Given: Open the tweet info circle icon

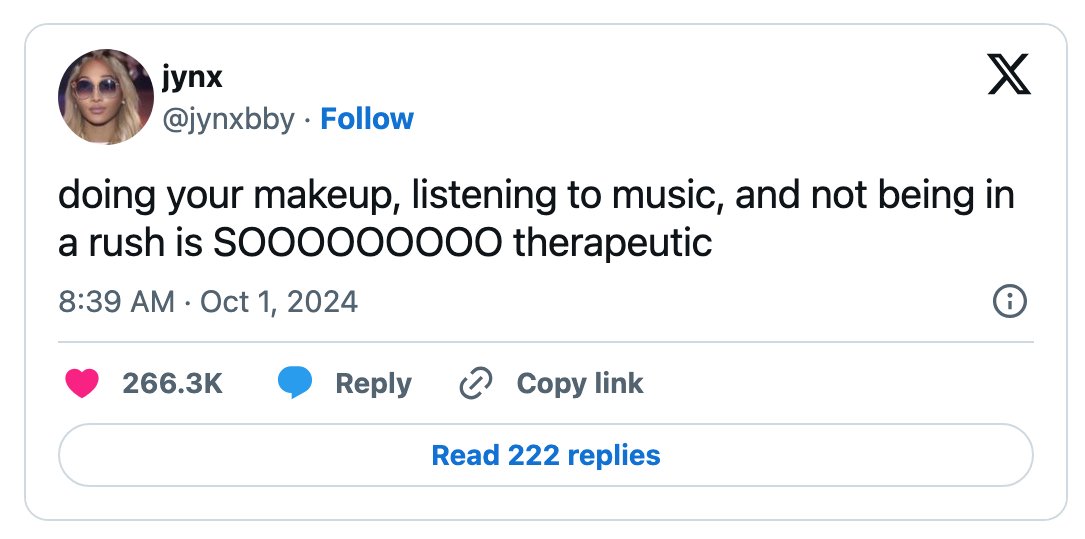Looking at the screenshot, I should click(x=1010, y=302).
